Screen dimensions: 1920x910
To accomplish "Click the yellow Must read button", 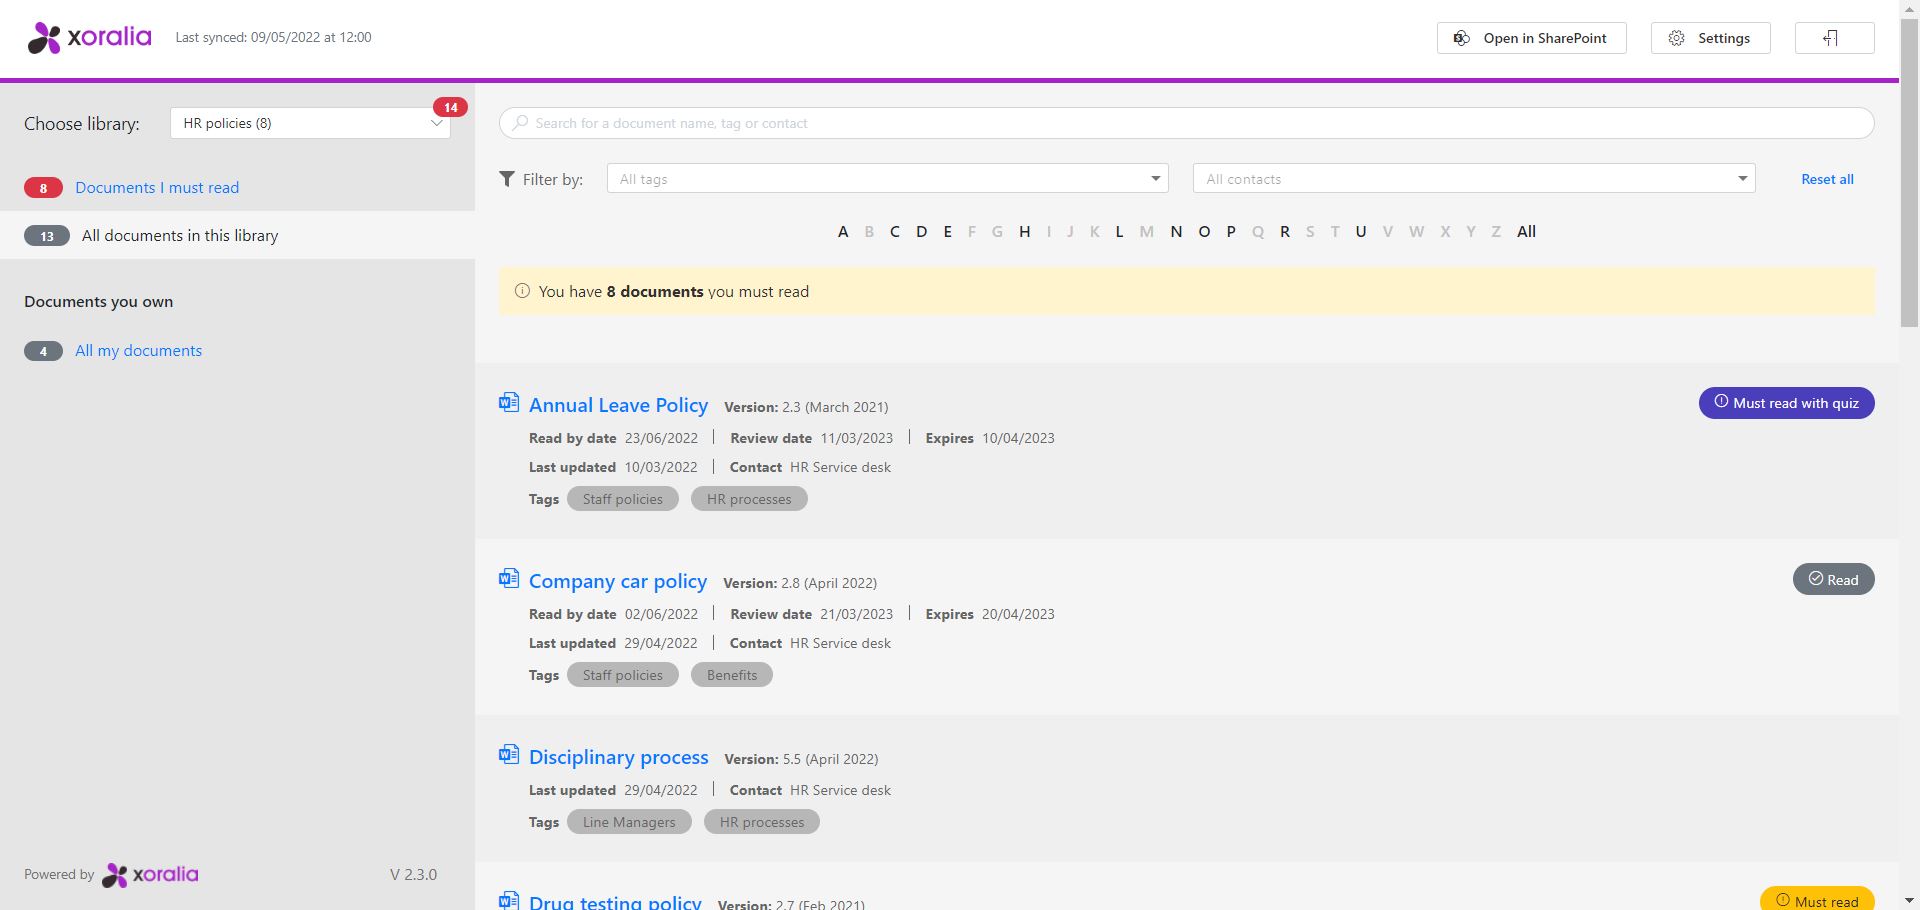I will click(x=1817, y=899).
